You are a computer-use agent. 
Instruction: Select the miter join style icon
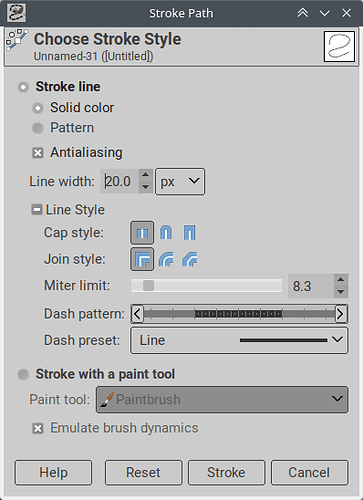coord(142,259)
